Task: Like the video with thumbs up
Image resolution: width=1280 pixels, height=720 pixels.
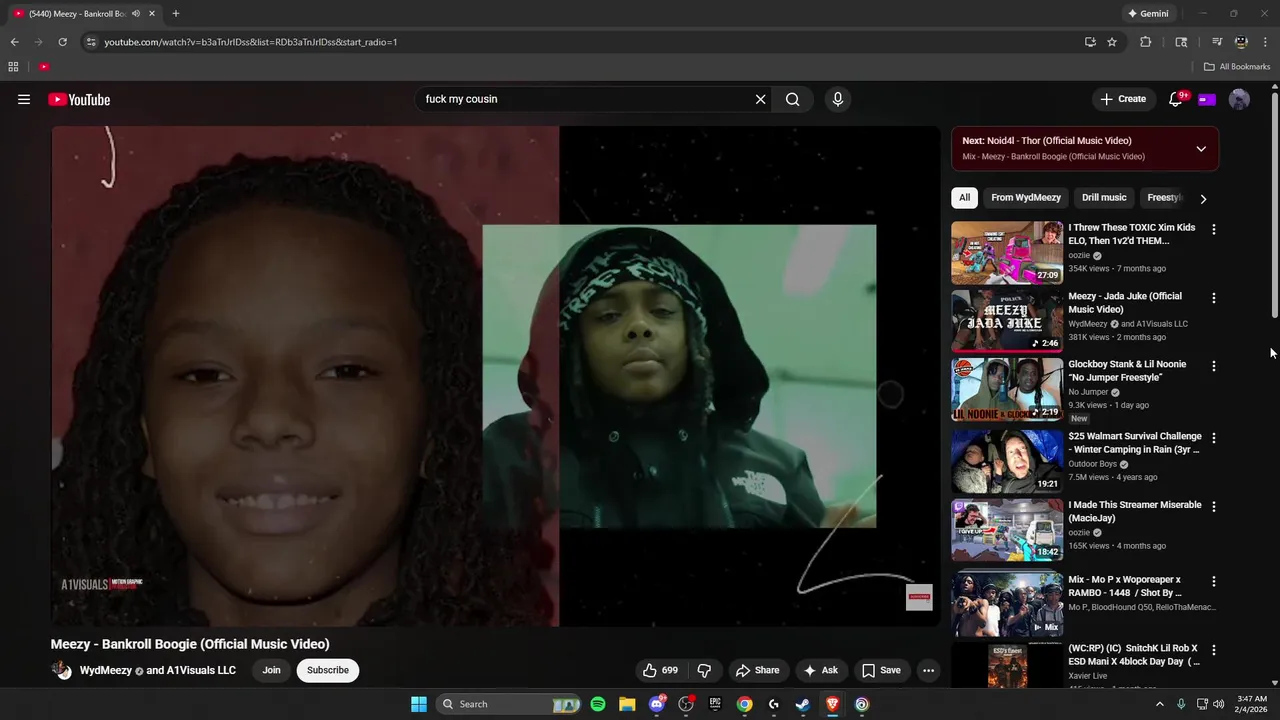Action: click(661, 670)
